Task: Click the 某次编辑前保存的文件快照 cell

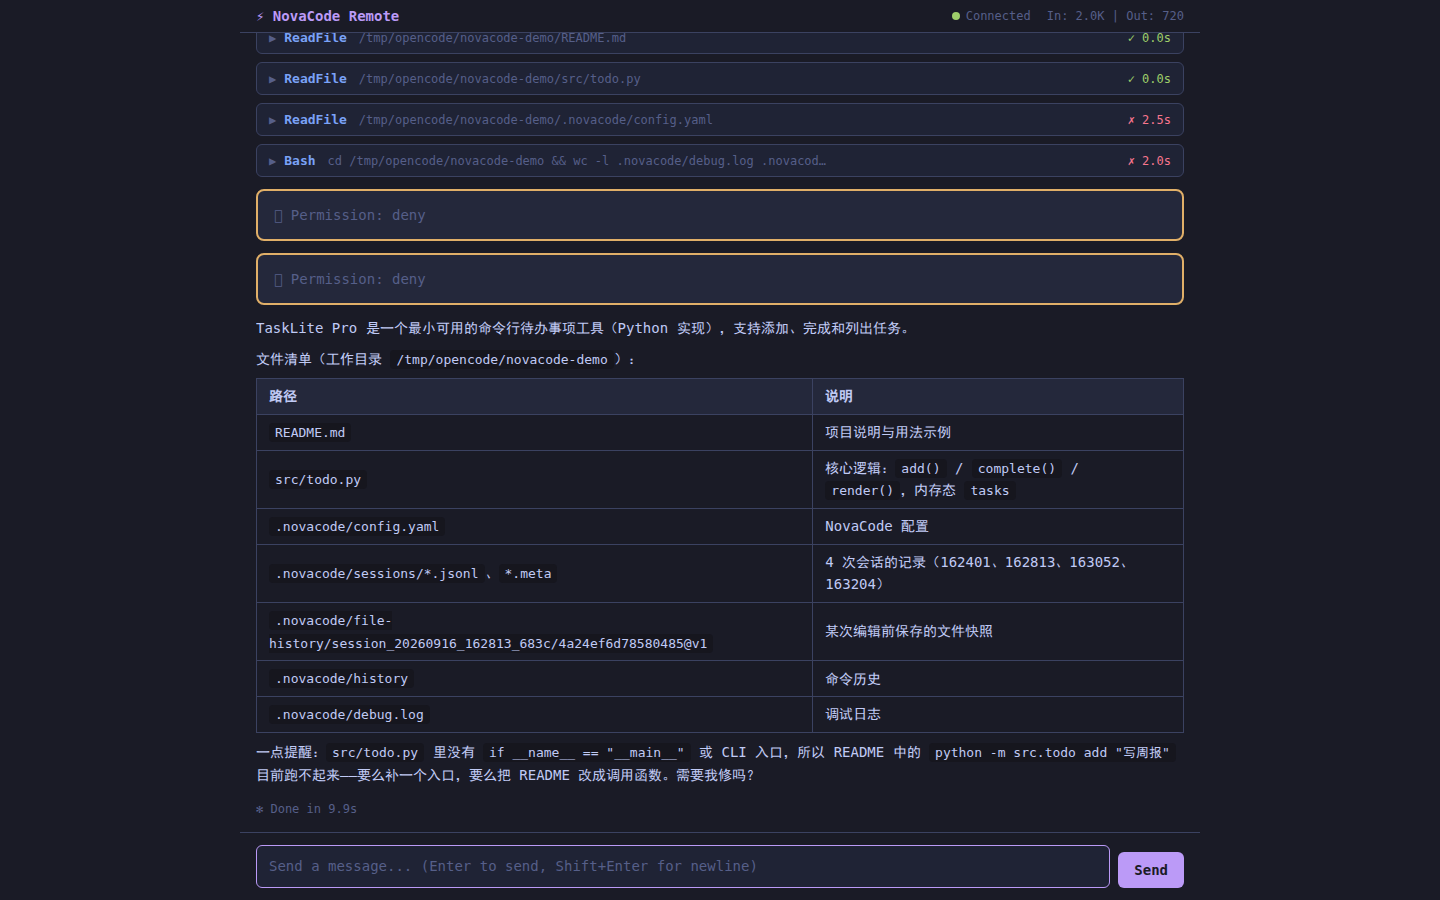Action: pos(998,631)
